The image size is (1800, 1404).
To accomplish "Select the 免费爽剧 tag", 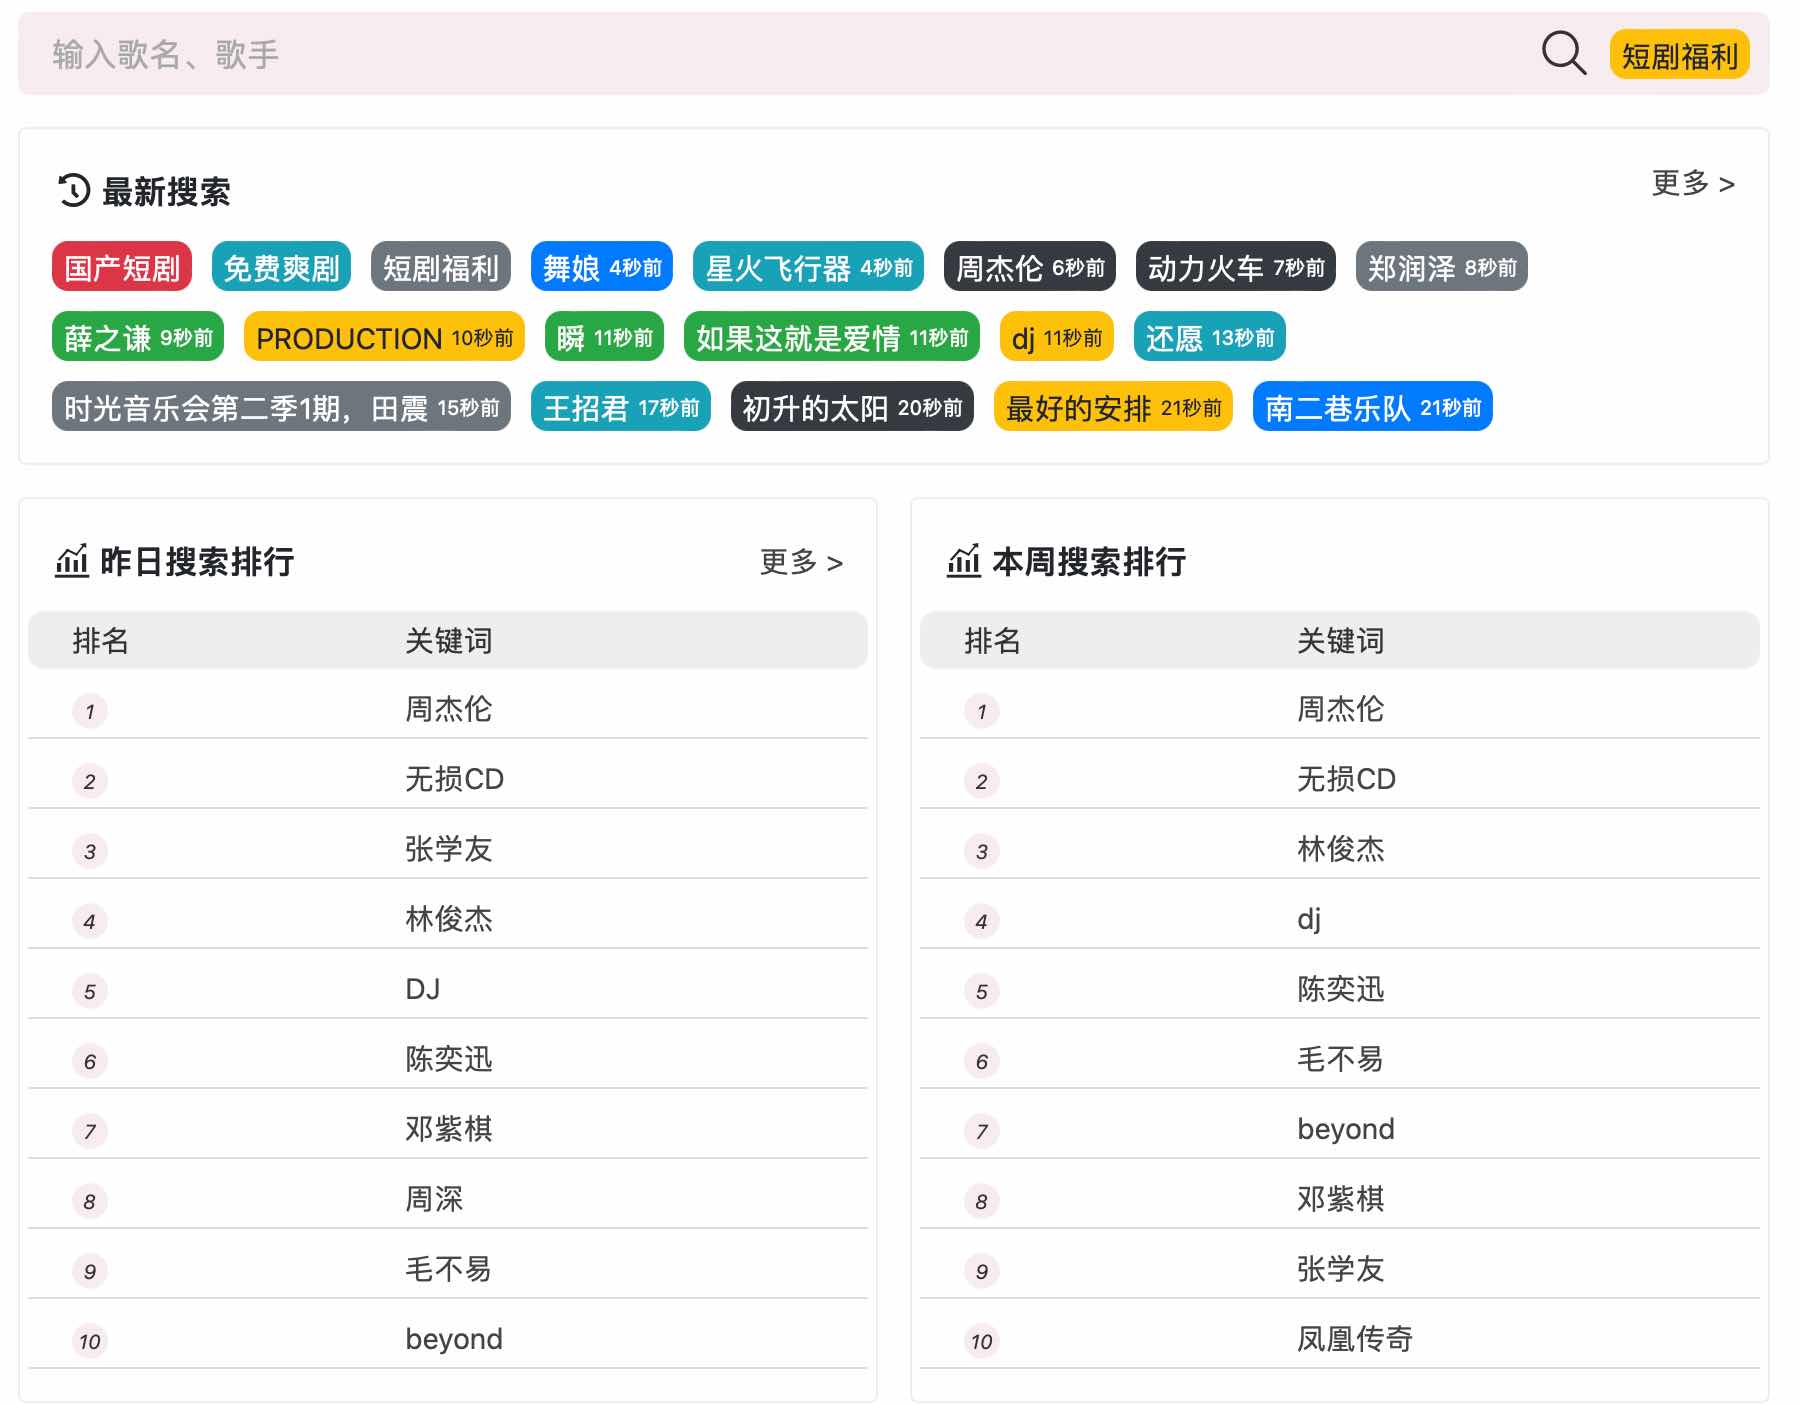I will point(281,267).
